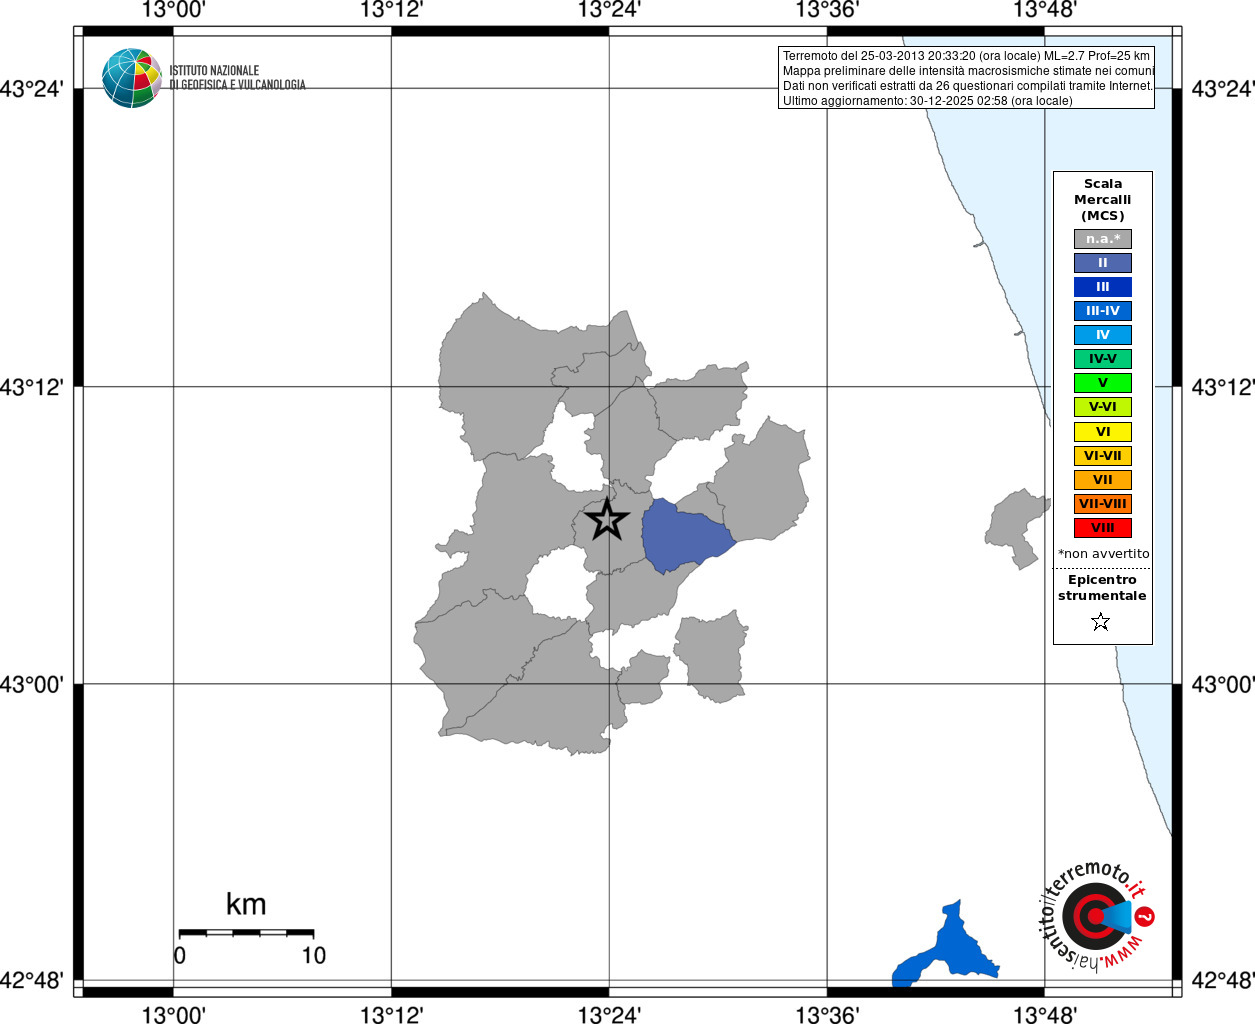Click the epicenter star symbol in the legend
Image resolution: width=1255 pixels, height=1024 pixels.
[1101, 622]
